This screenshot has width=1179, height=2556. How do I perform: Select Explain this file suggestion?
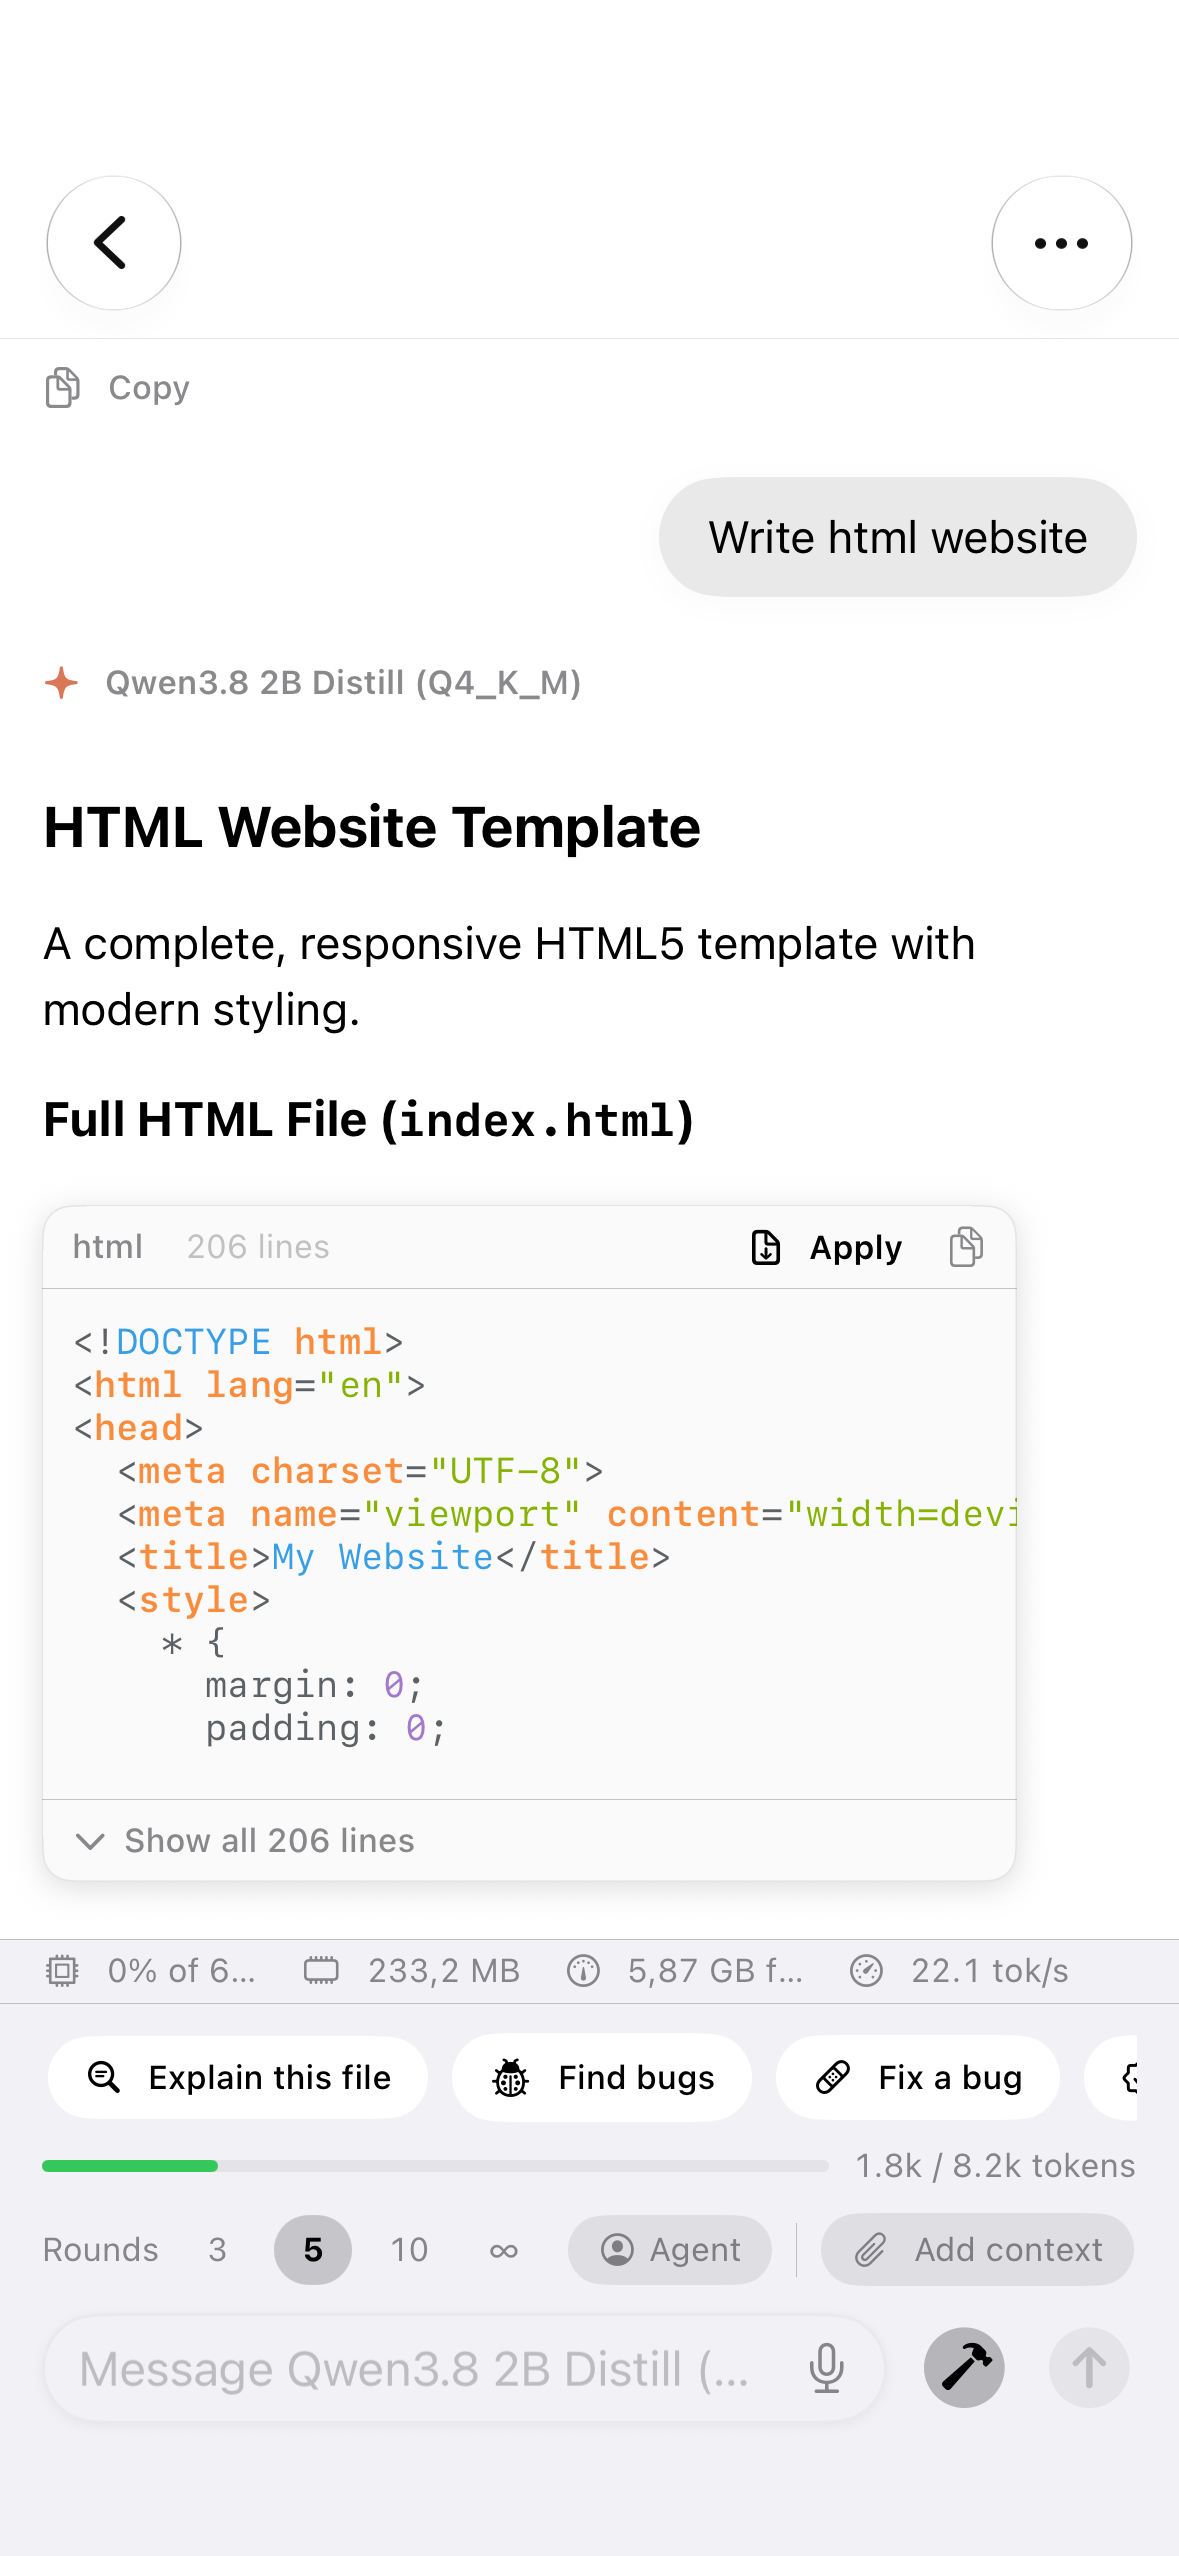(238, 2077)
